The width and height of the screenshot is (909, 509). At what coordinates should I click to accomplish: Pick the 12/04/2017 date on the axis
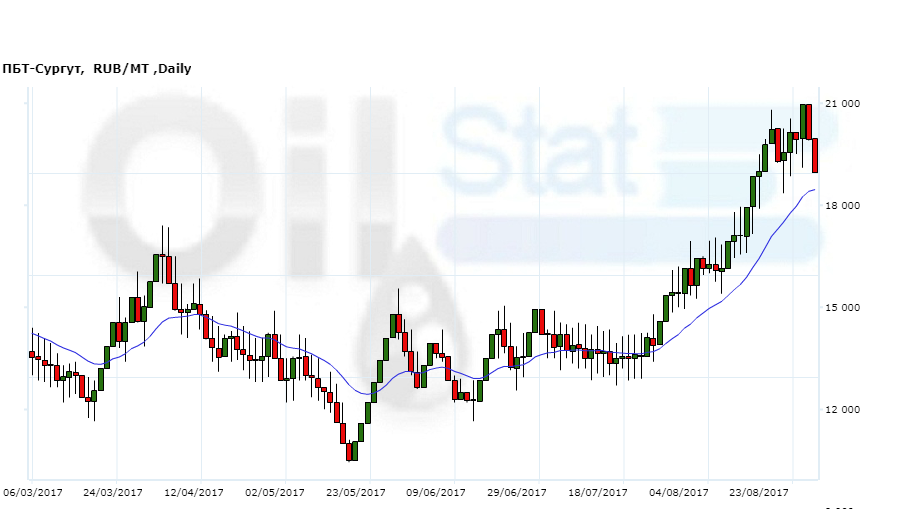click(194, 493)
